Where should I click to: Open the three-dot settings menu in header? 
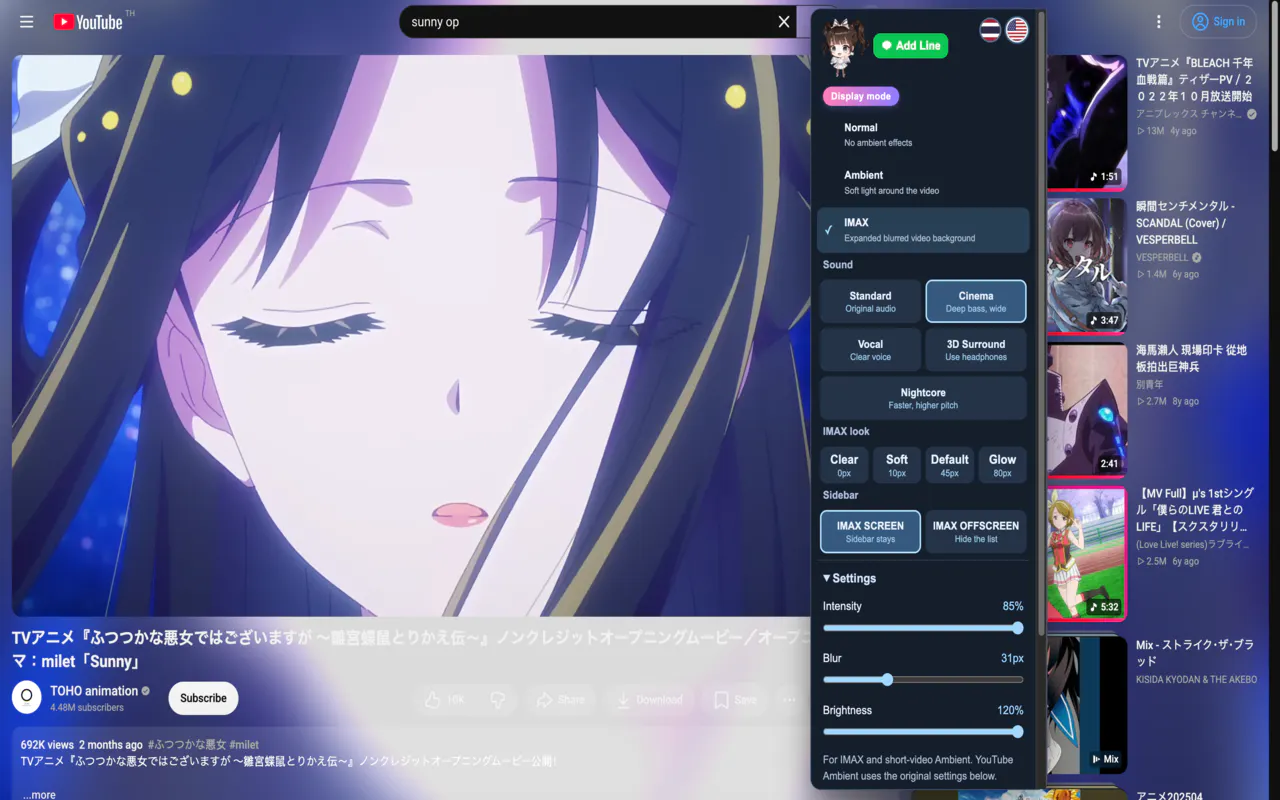(x=1159, y=22)
